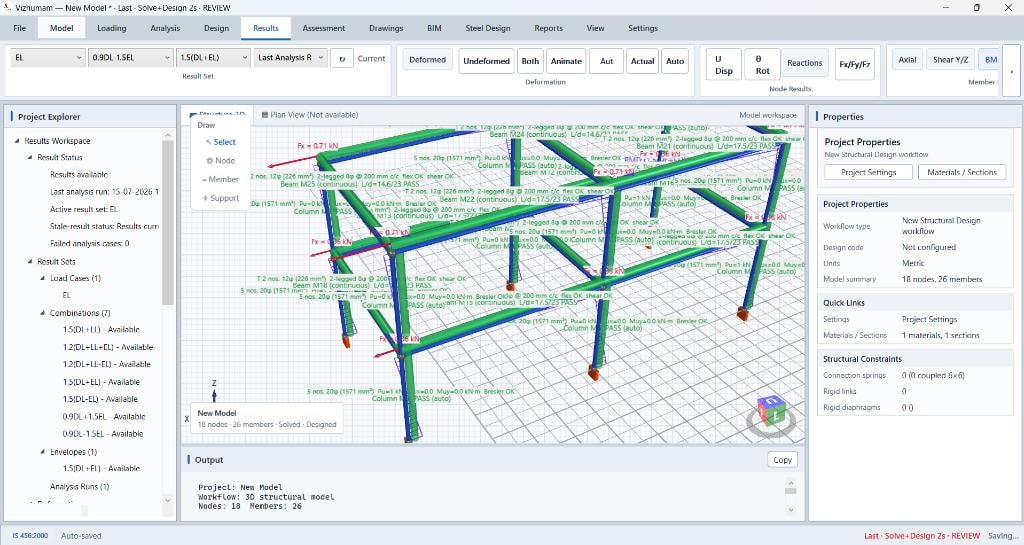Viewport: 1024px width, 545px height.
Task: Open Project Settings quick link
Action: tap(929, 319)
